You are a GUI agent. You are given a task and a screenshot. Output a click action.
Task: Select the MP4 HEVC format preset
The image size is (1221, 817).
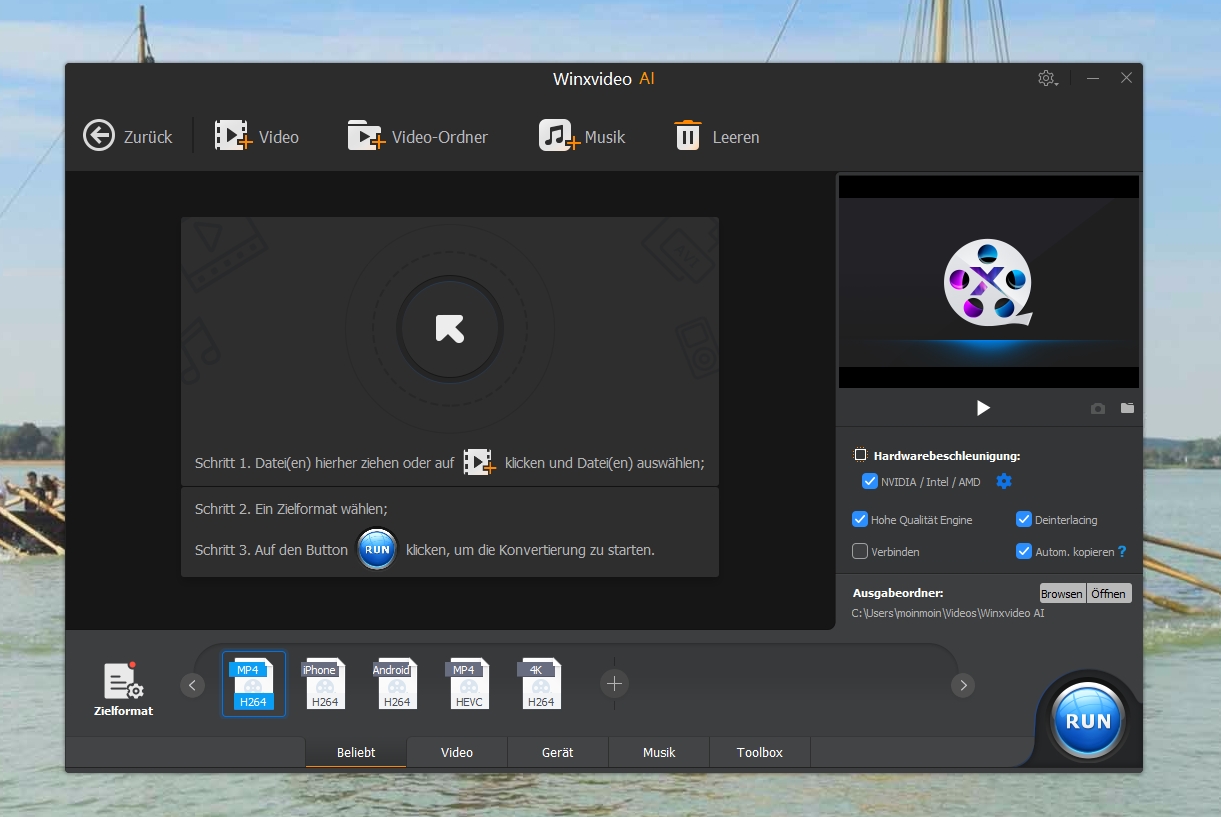(468, 684)
